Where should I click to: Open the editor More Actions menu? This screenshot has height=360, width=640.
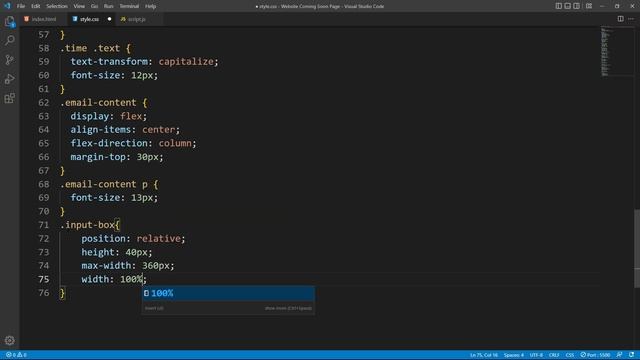tap(631, 19)
